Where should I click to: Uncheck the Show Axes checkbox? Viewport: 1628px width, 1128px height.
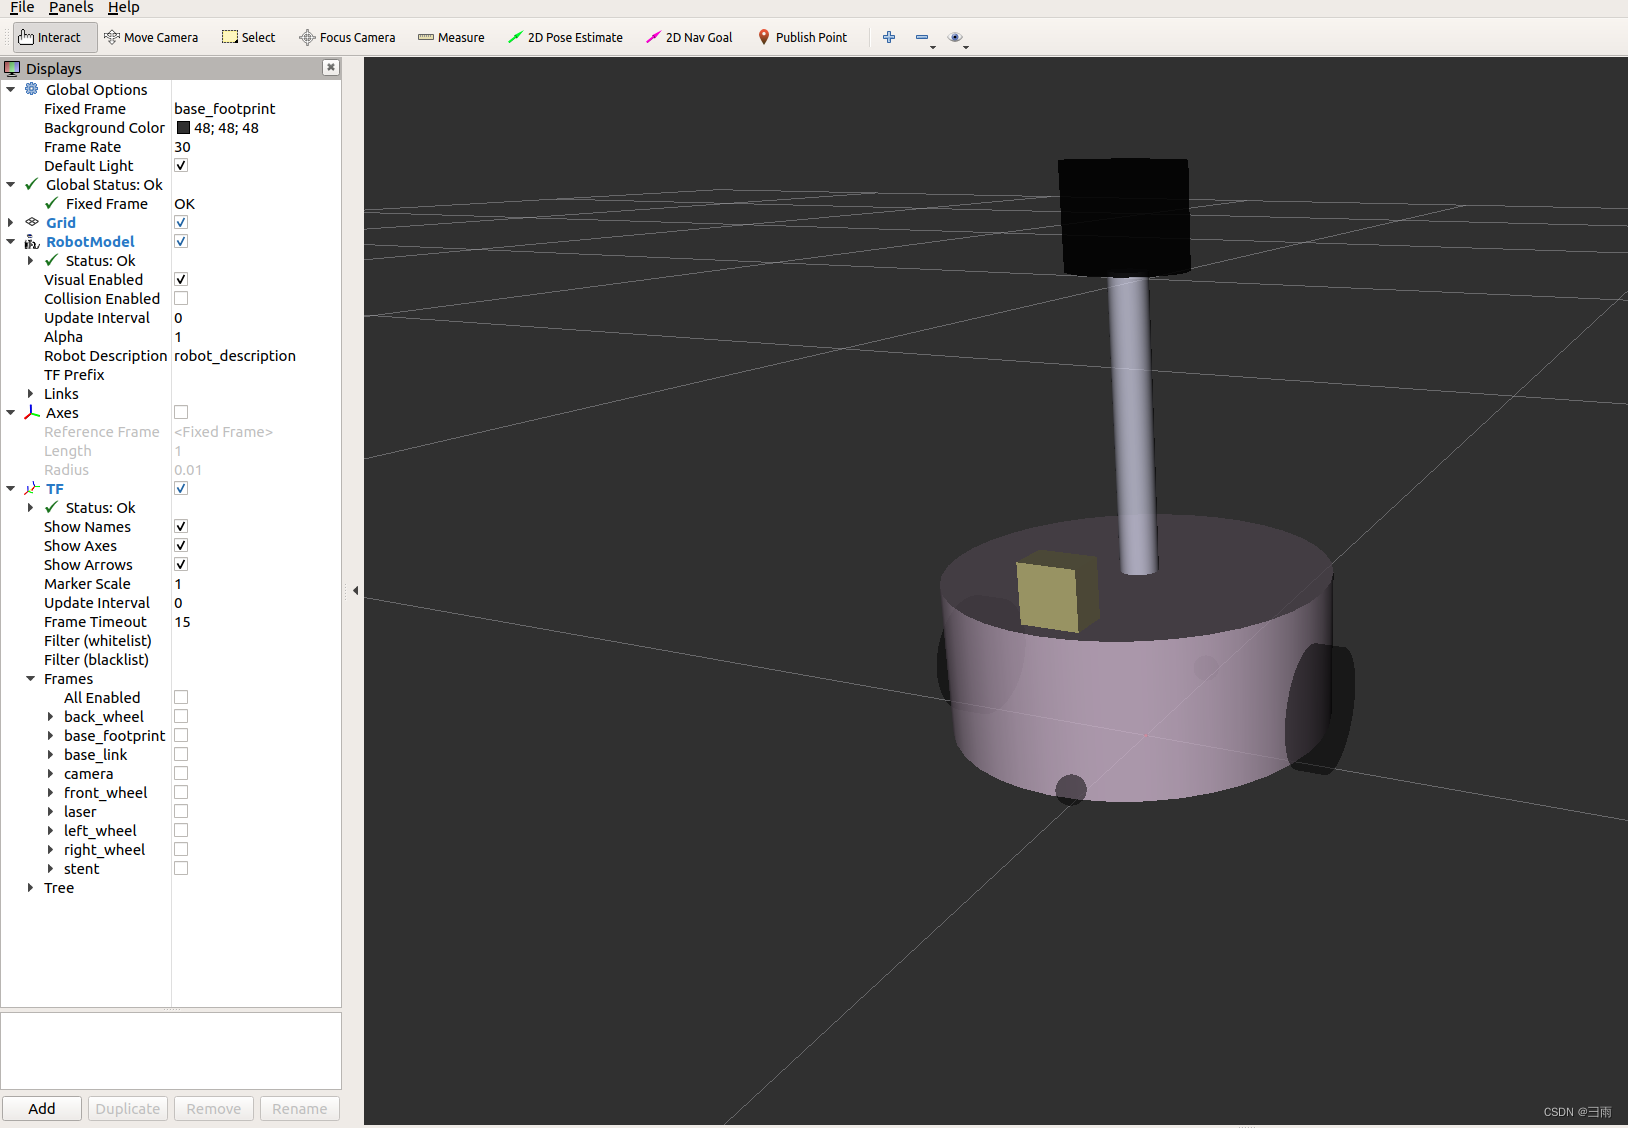coord(181,545)
